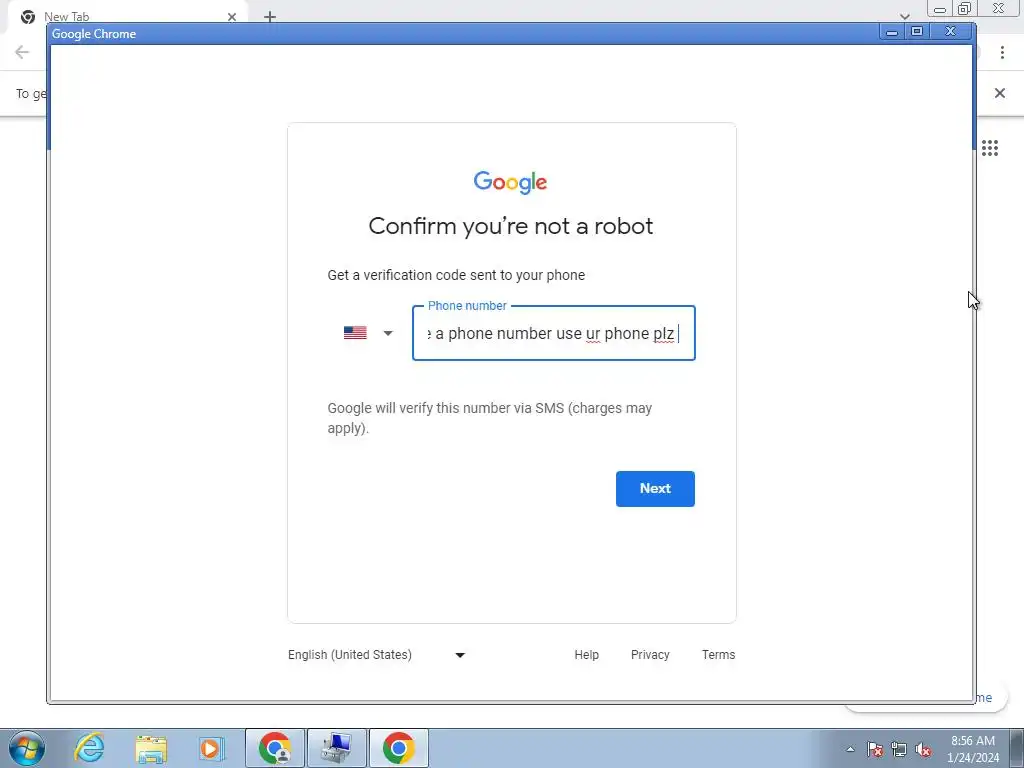
Task: Click 'Confirm you're not a robot' heading
Action: pyautogui.click(x=511, y=226)
